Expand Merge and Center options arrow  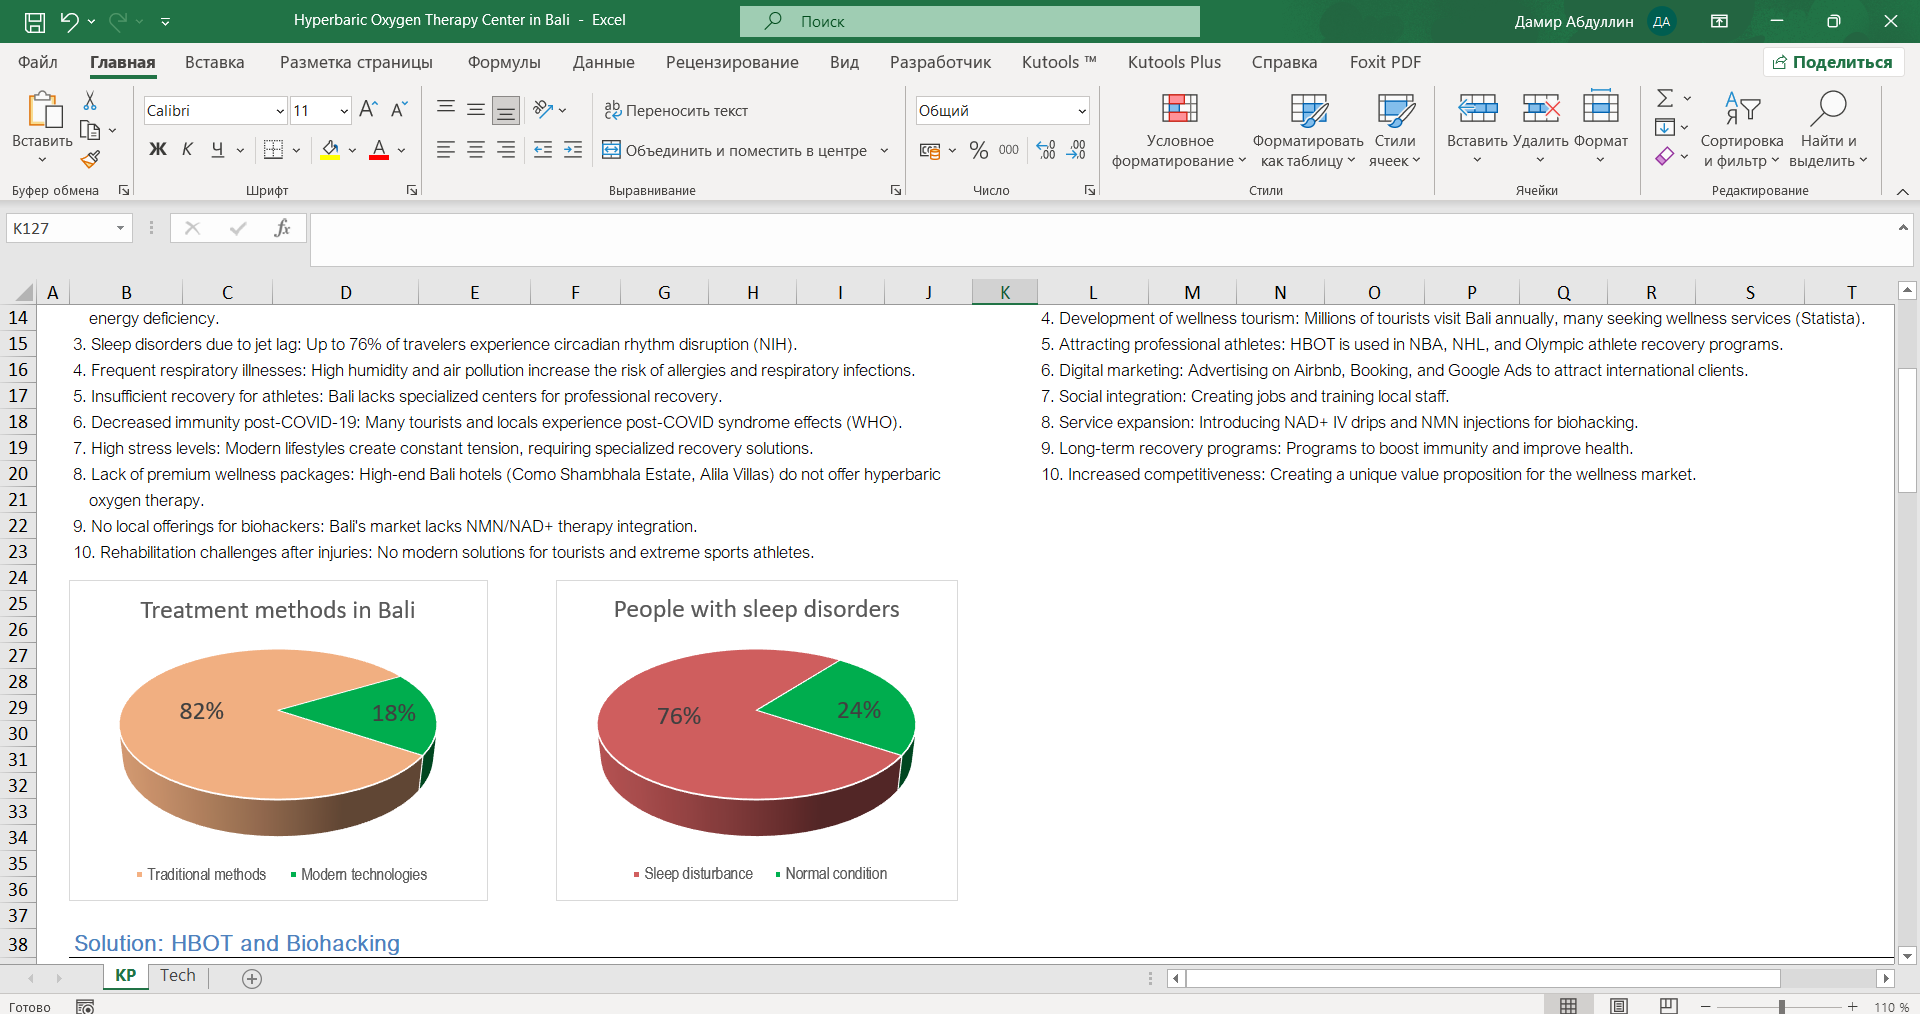pyautogui.click(x=884, y=151)
